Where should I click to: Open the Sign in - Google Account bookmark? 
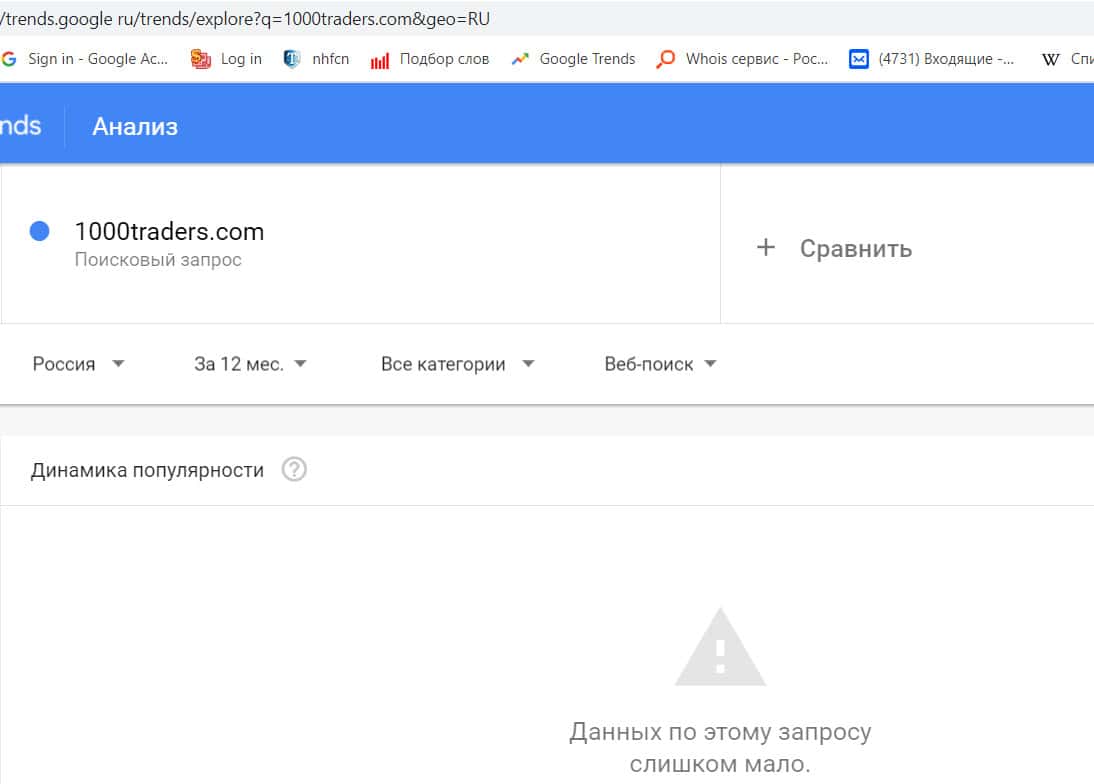pos(87,59)
